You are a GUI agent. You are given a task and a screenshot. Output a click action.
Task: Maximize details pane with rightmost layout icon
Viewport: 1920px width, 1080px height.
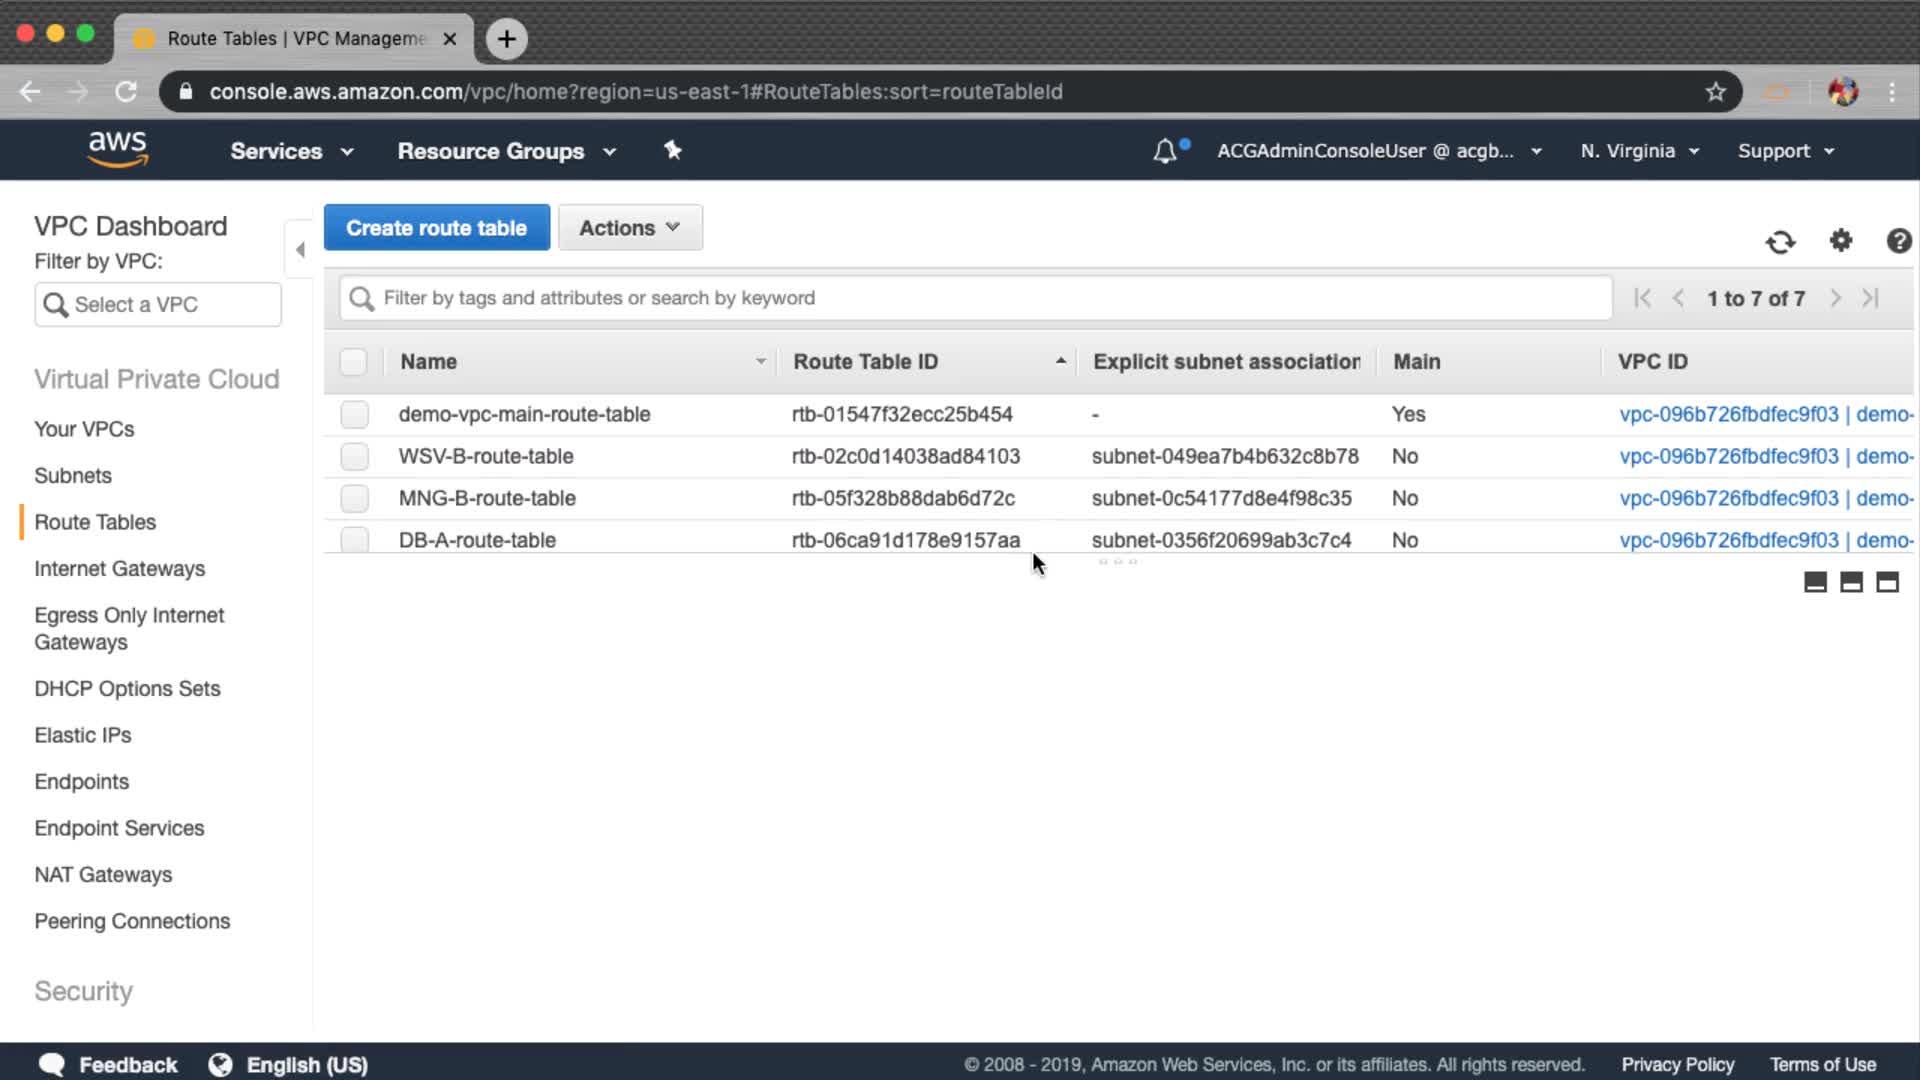coord(1887,582)
